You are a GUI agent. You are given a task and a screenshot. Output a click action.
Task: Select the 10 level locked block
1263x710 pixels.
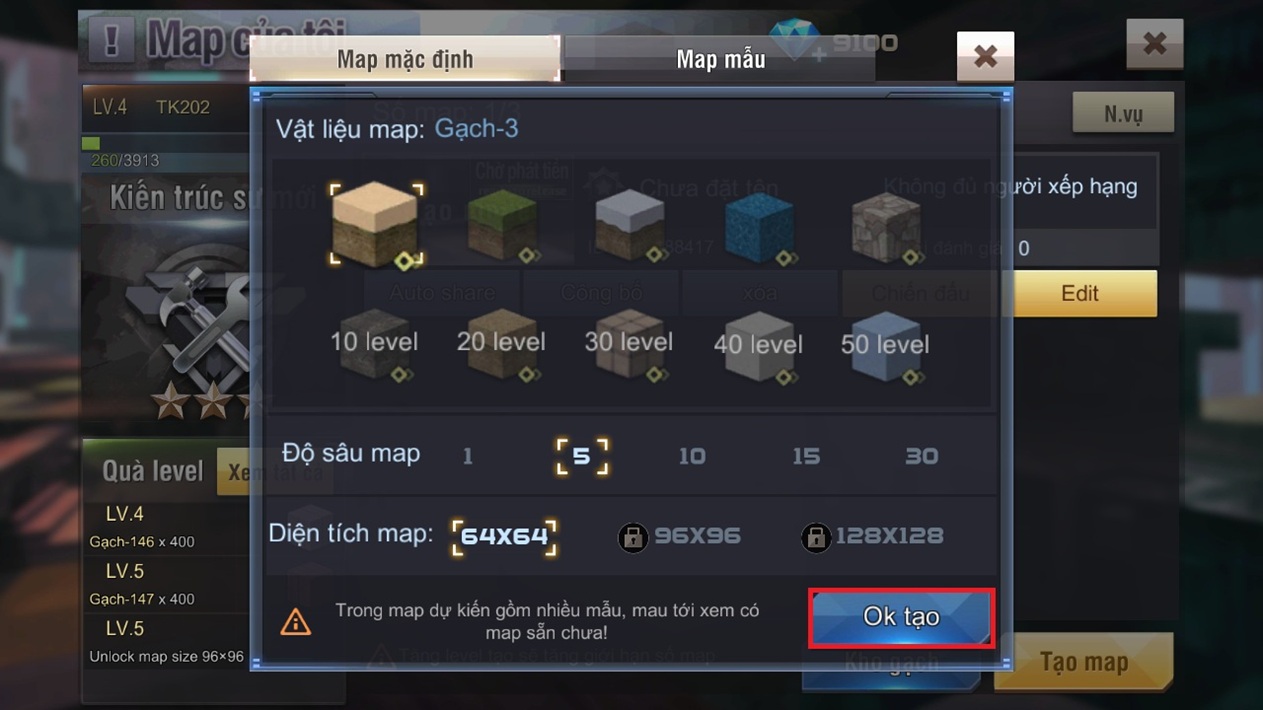click(374, 345)
